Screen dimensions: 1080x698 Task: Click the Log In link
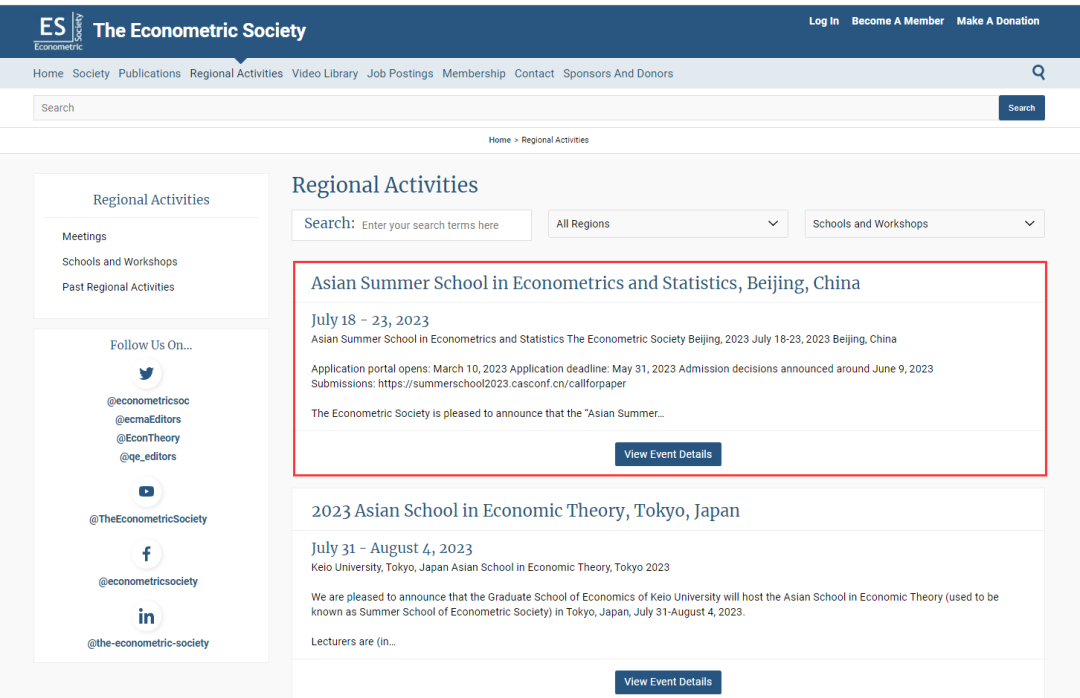pyautogui.click(x=824, y=21)
